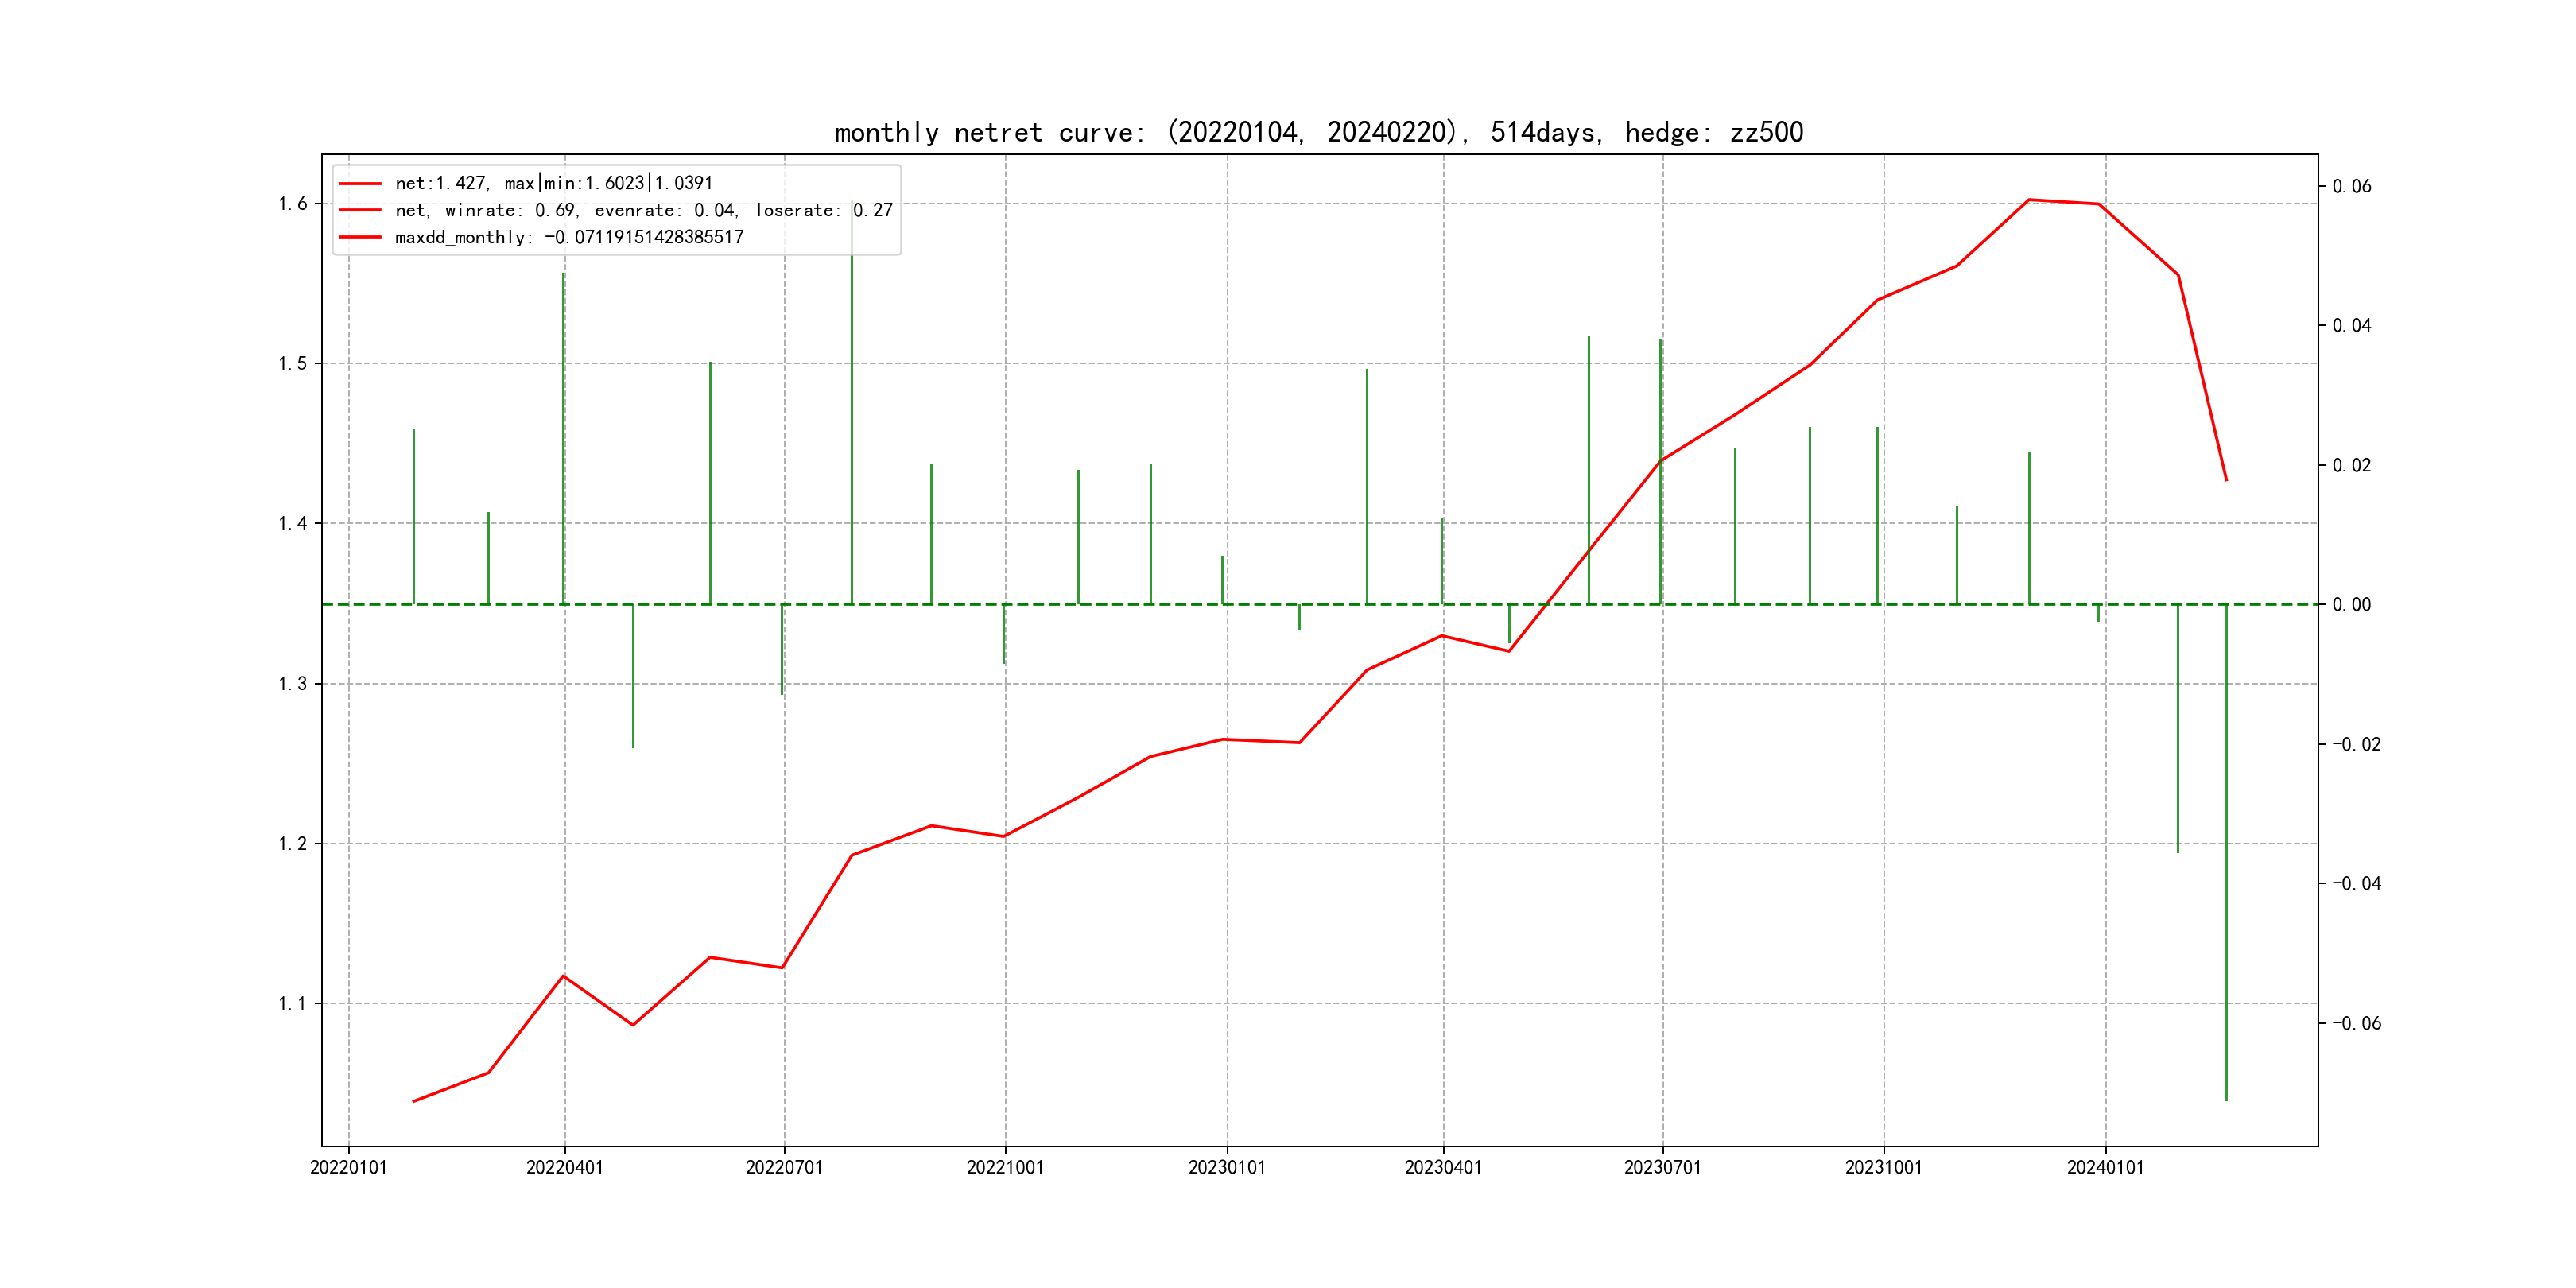This screenshot has width=2576, height=1288.
Task: Click x-axis tick label 20230401
Action: click(x=1443, y=1167)
